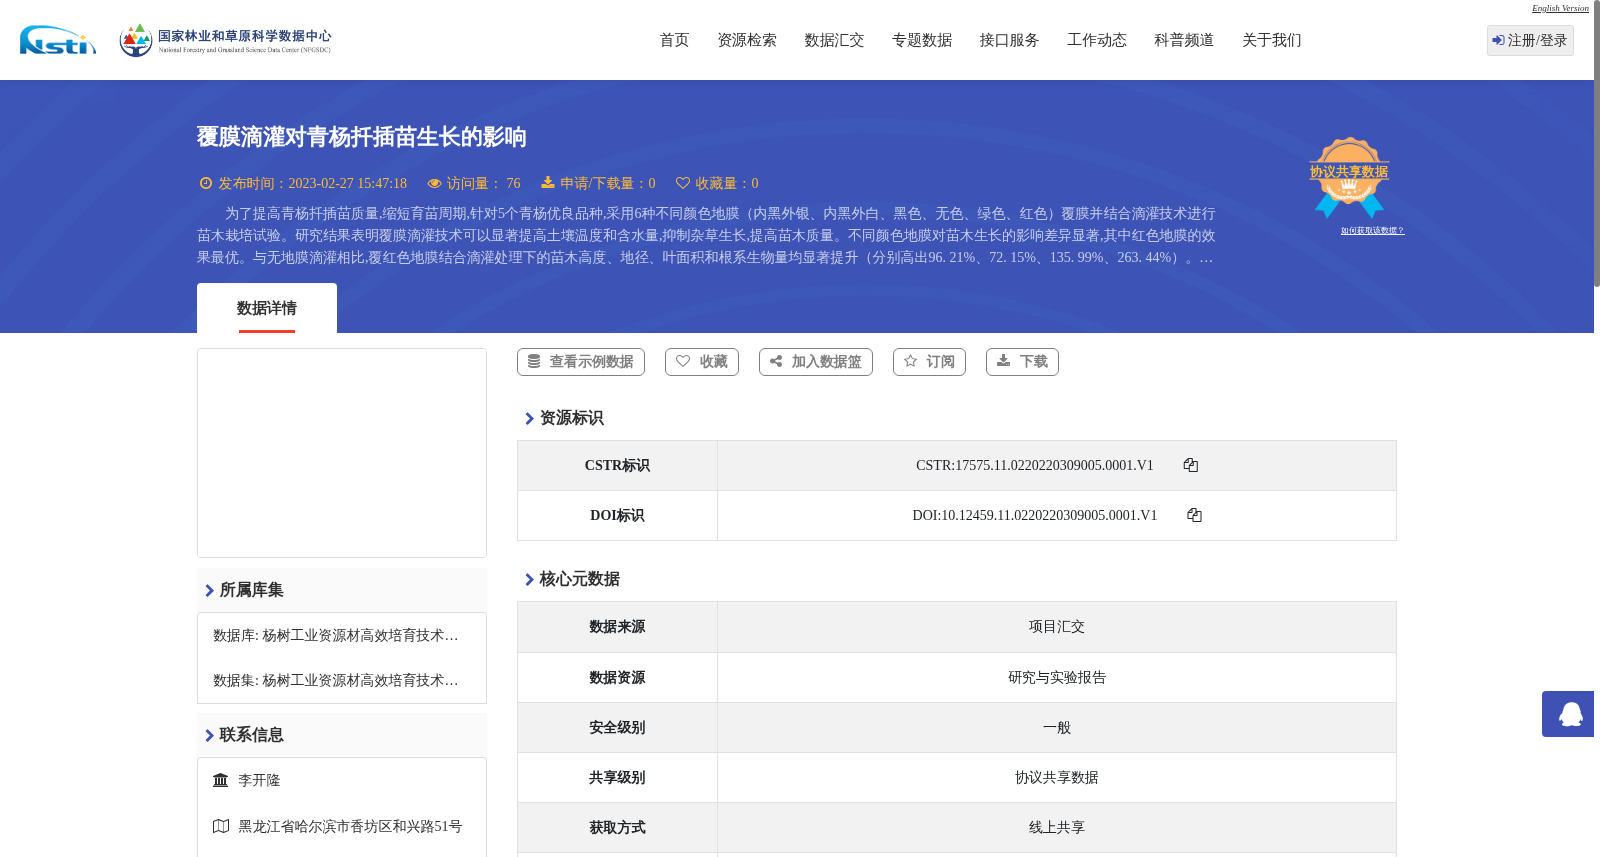The height and width of the screenshot is (857, 1600).
Task: Copy the CSTR identifier
Action: pyautogui.click(x=1191, y=465)
